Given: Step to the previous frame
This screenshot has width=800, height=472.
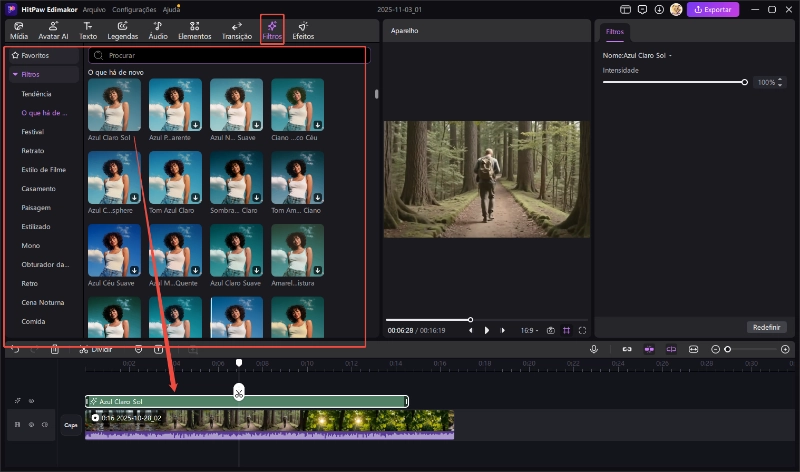Looking at the screenshot, I should coord(470,330).
